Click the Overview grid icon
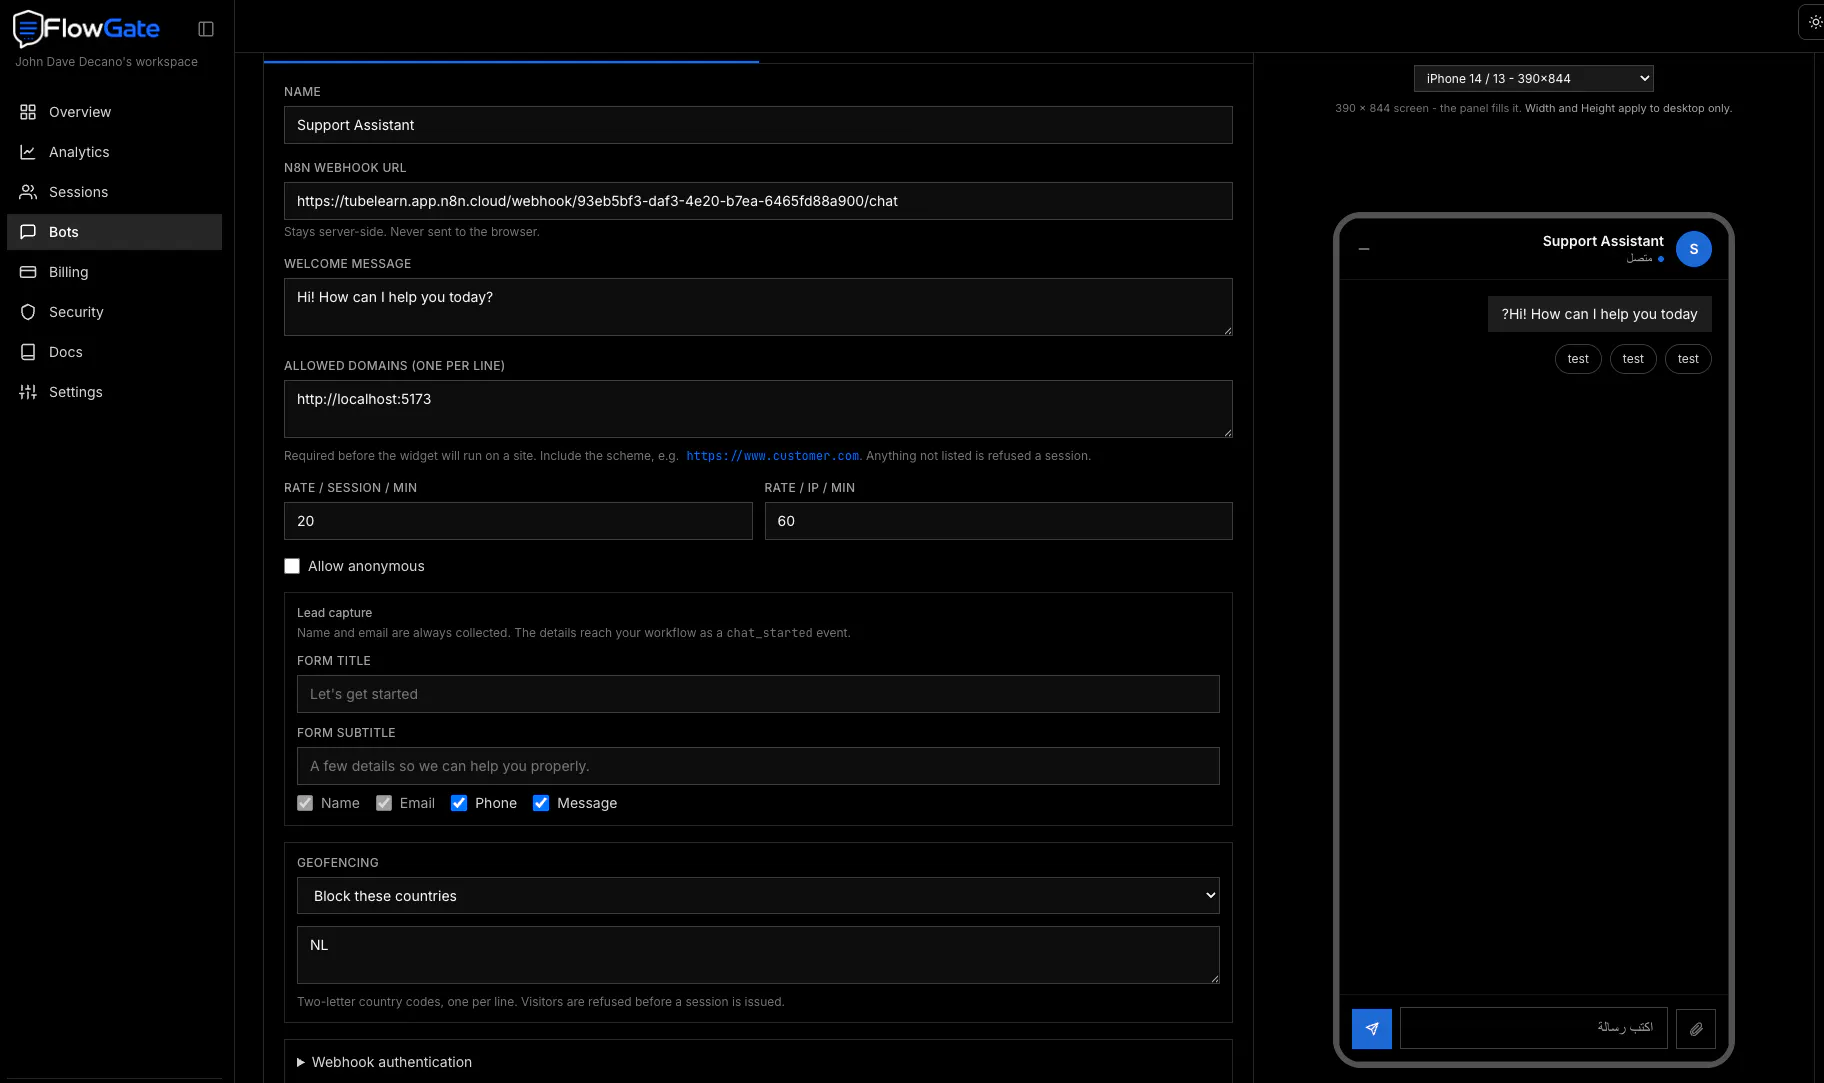Image resolution: width=1824 pixels, height=1083 pixels. [28, 112]
